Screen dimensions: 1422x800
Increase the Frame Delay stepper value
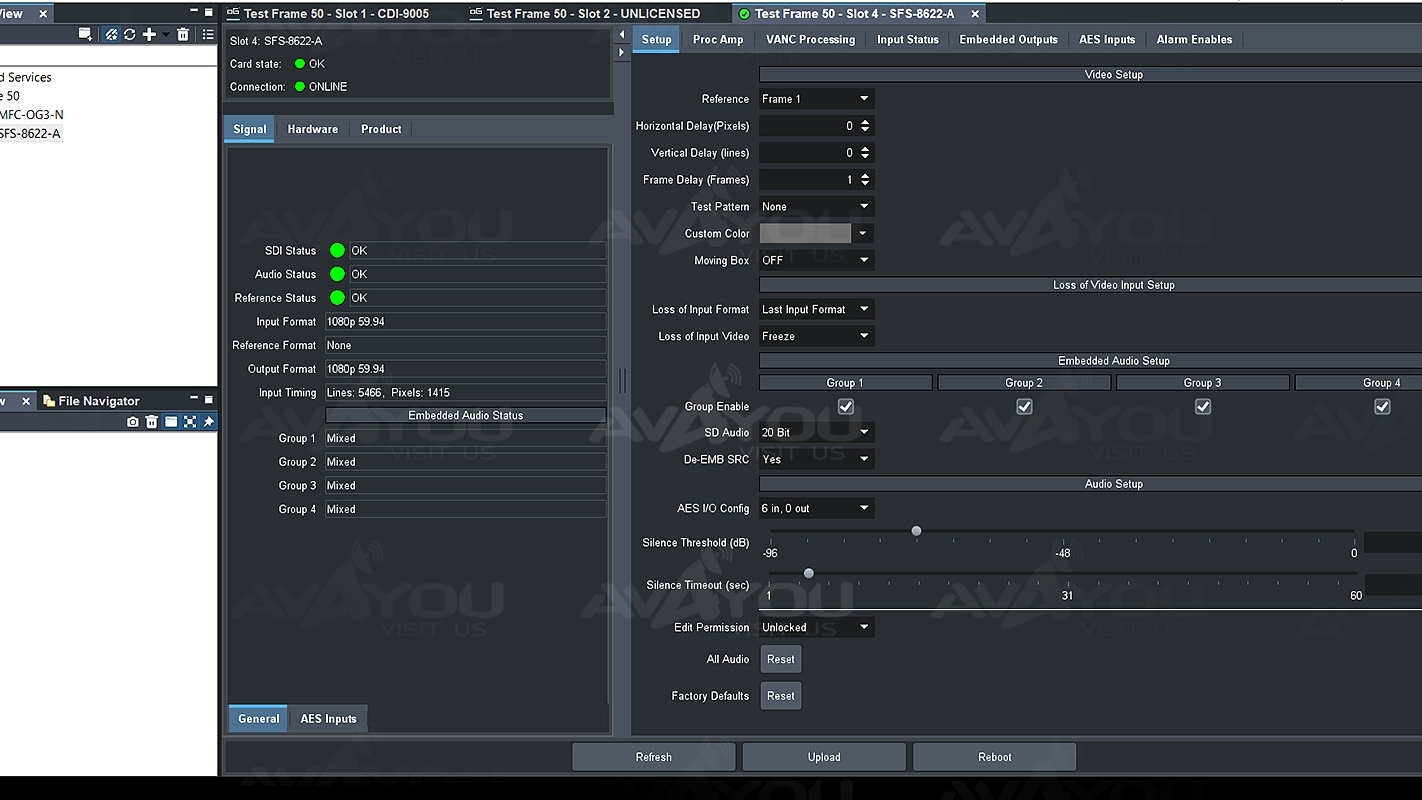tap(865, 176)
